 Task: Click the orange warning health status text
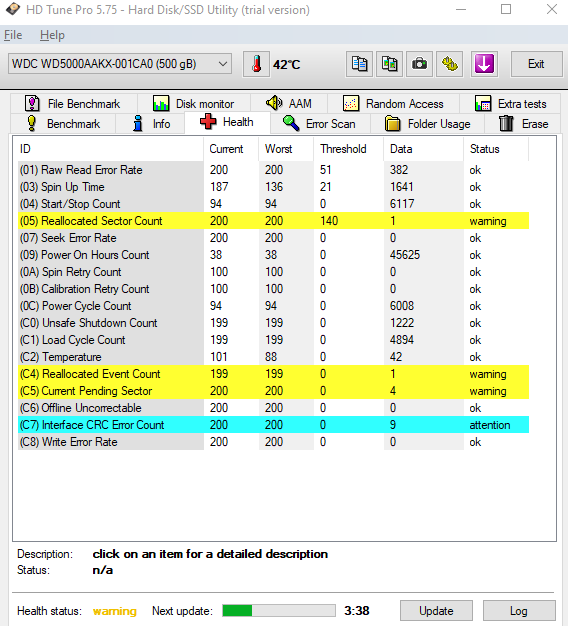coord(115,611)
